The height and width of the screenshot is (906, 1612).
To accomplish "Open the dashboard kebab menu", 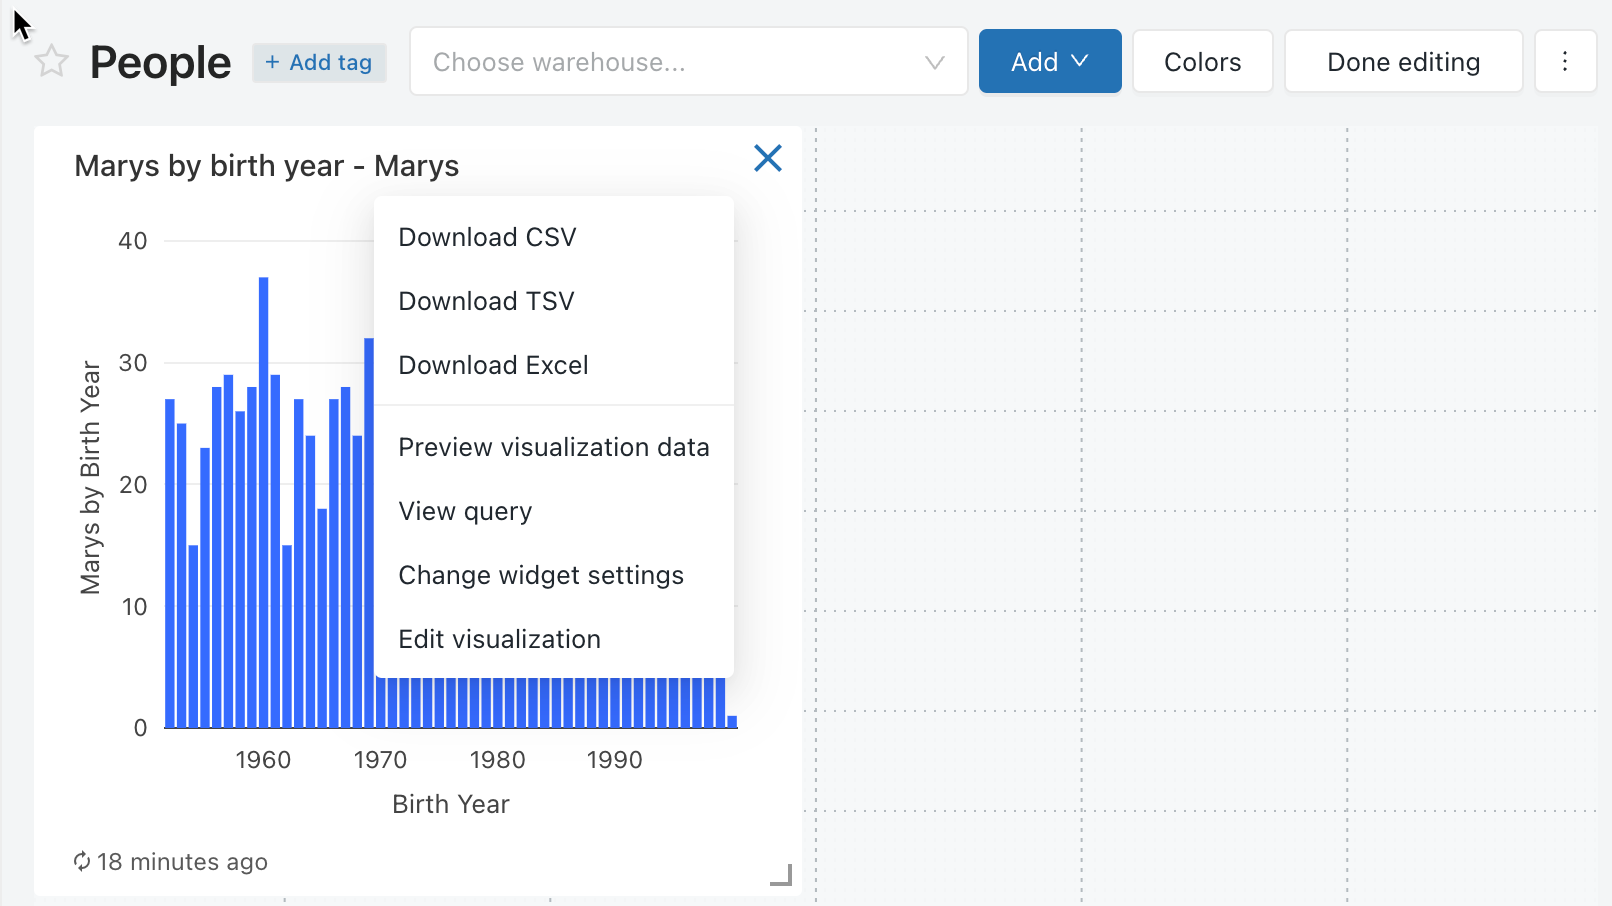I will pyautogui.click(x=1565, y=61).
